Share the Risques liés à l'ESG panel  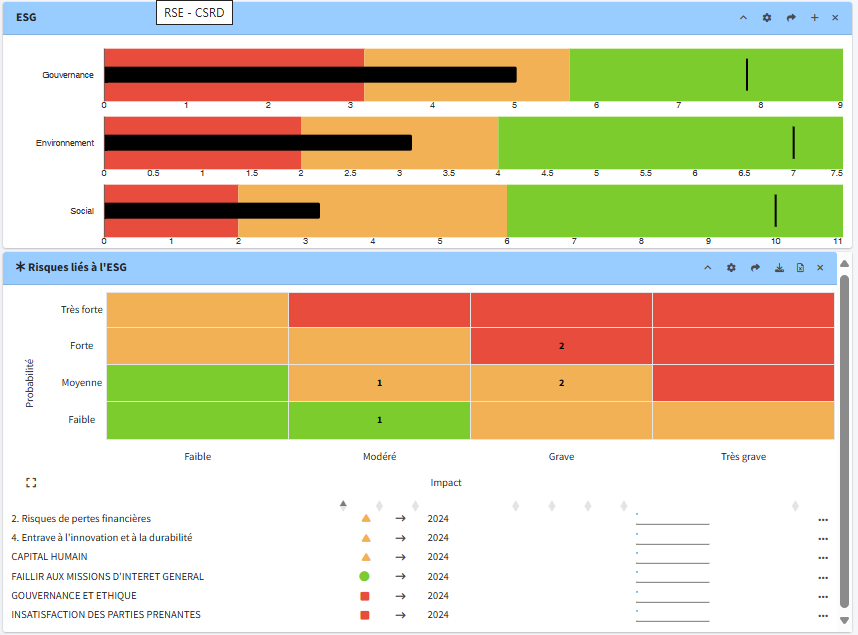[755, 268]
